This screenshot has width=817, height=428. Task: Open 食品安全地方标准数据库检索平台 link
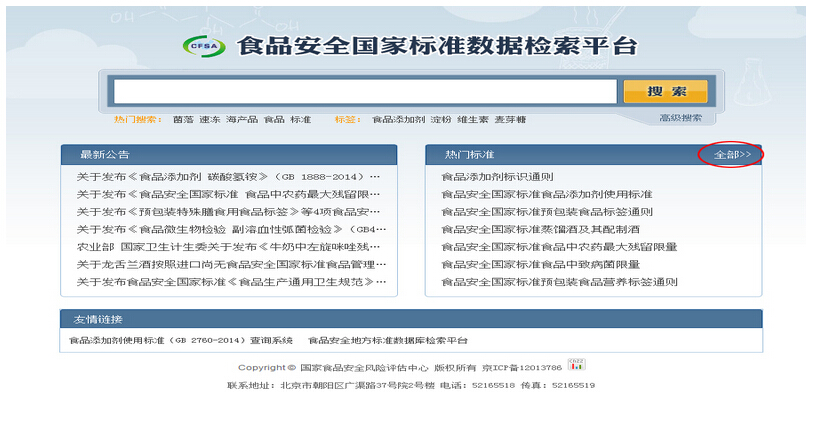click(x=388, y=340)
